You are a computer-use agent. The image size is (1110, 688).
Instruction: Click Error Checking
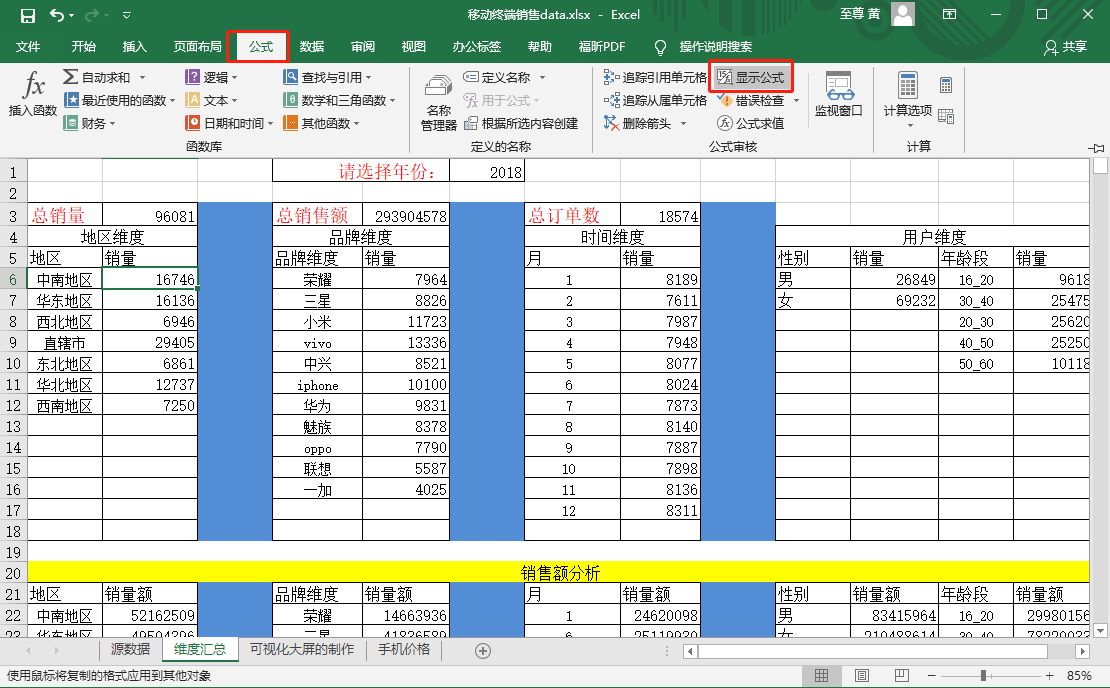751,101
